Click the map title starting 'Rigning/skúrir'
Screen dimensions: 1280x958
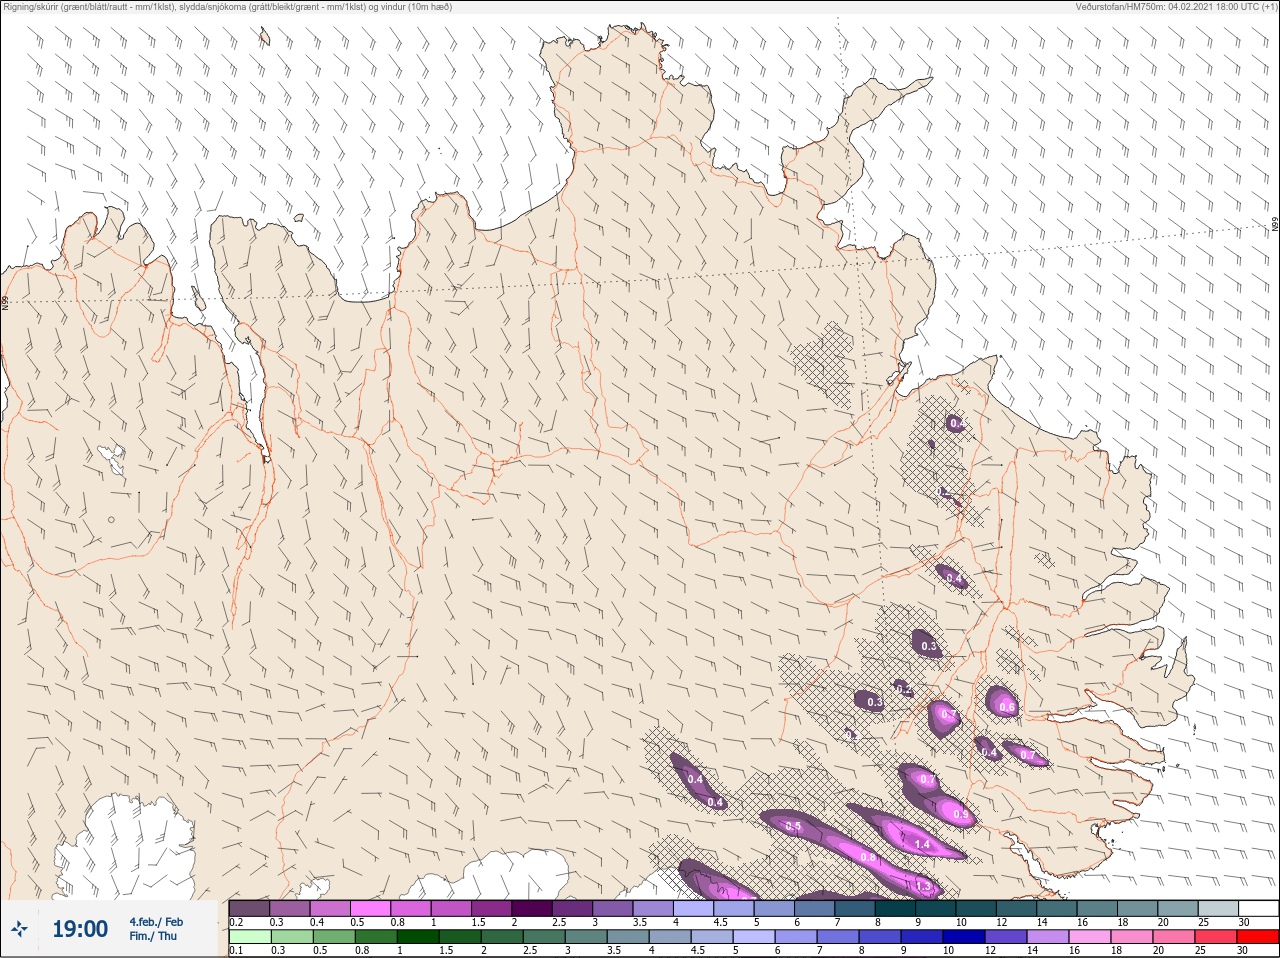pos(228,7)
